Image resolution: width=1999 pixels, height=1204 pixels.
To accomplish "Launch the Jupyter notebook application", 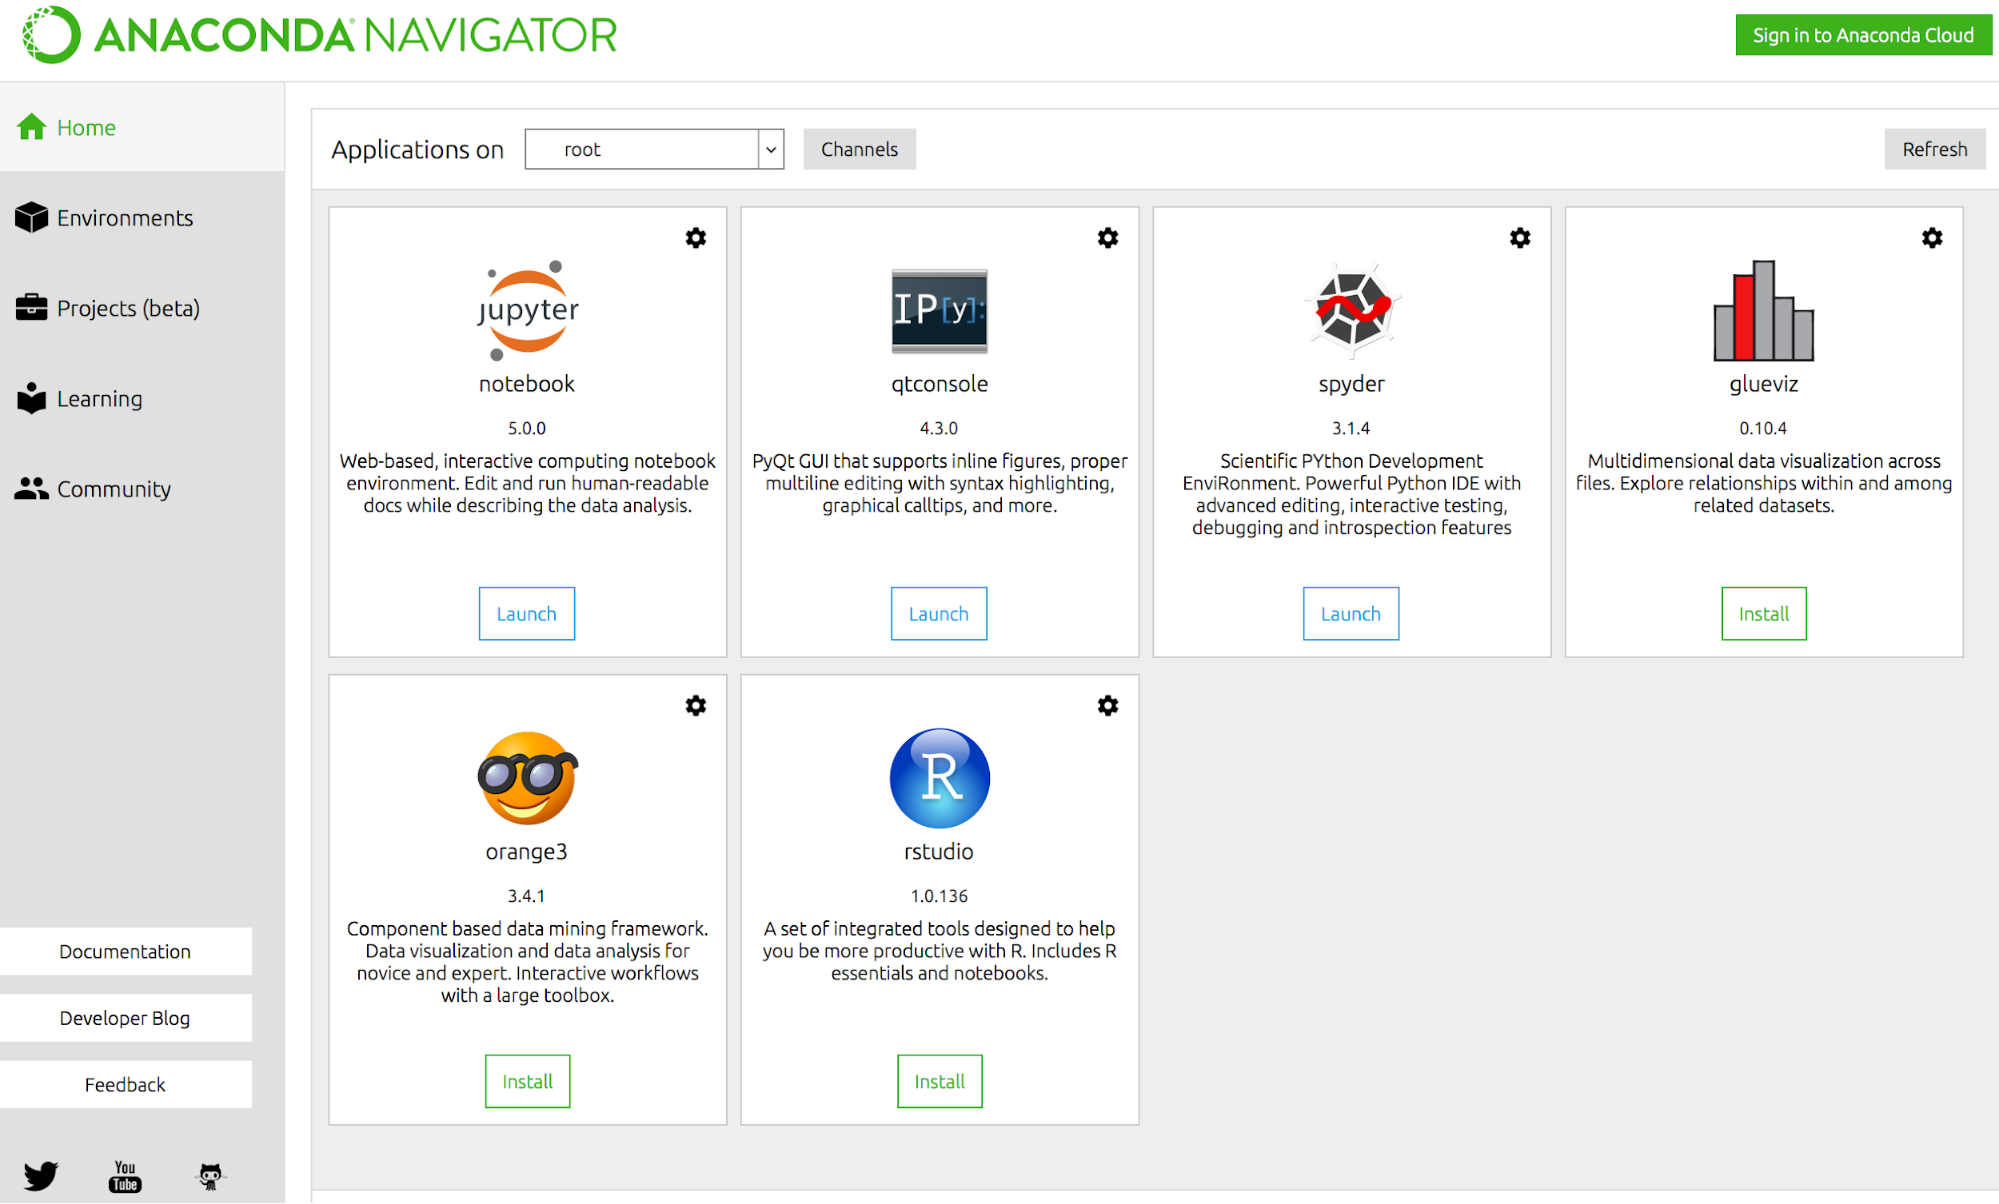I will (x=527, y=614).
